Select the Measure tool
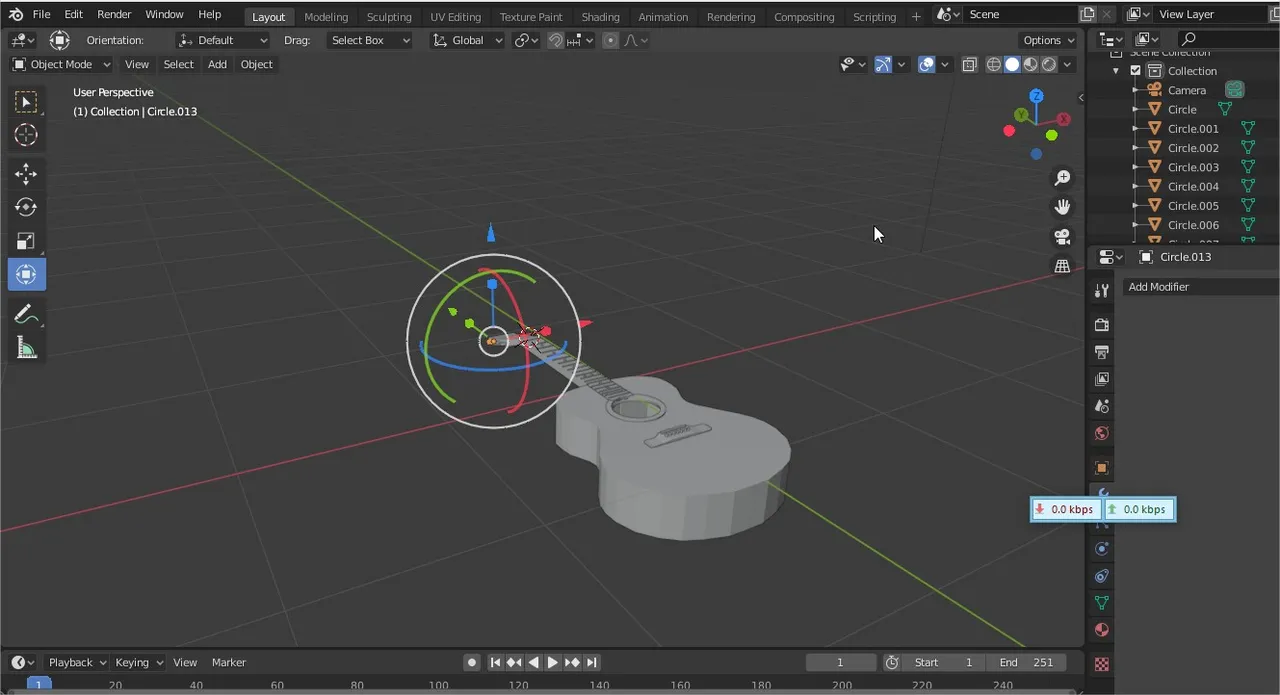Image resolution: width=1280 pixels, height=695 pixels. click(26, 347)
